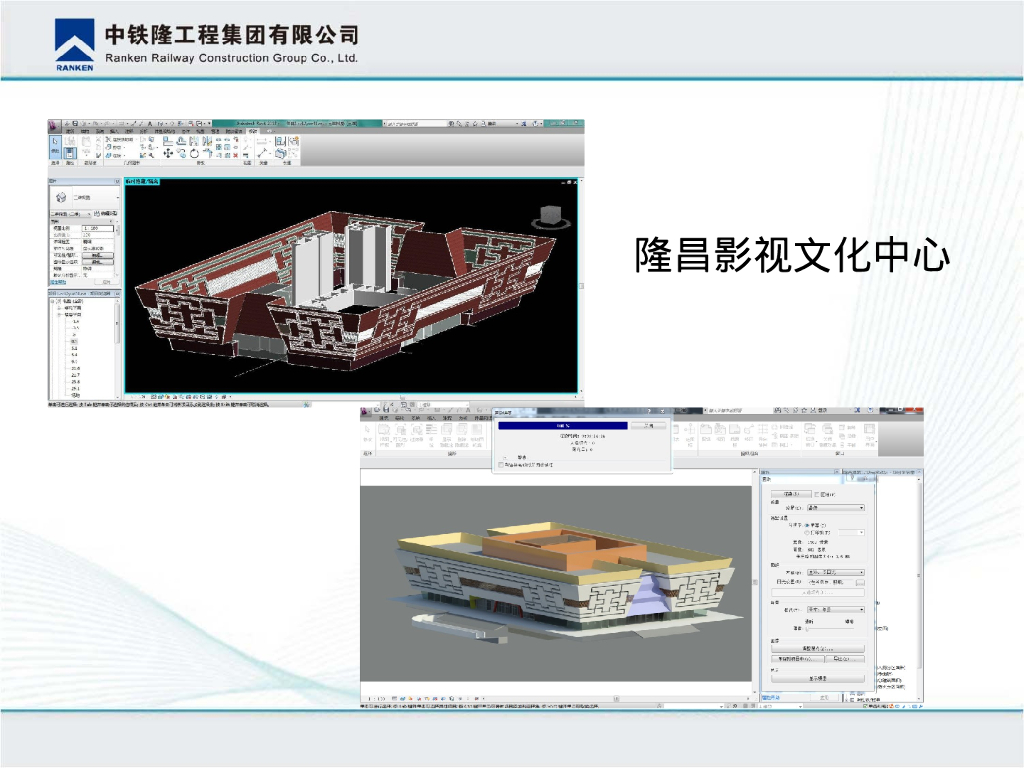Select the Move tool in top Revit ribbon
The image size is (1024, 768).
[x=168, y=153]
